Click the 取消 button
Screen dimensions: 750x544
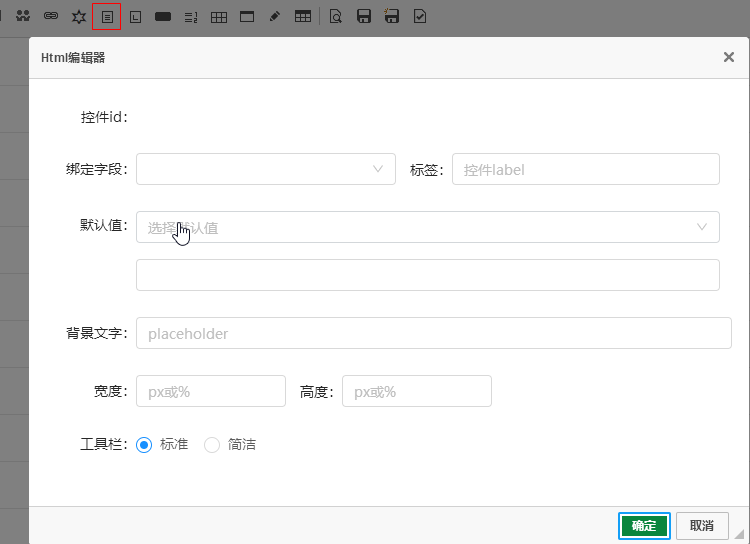pyautogui.click(x=702, y=526)
